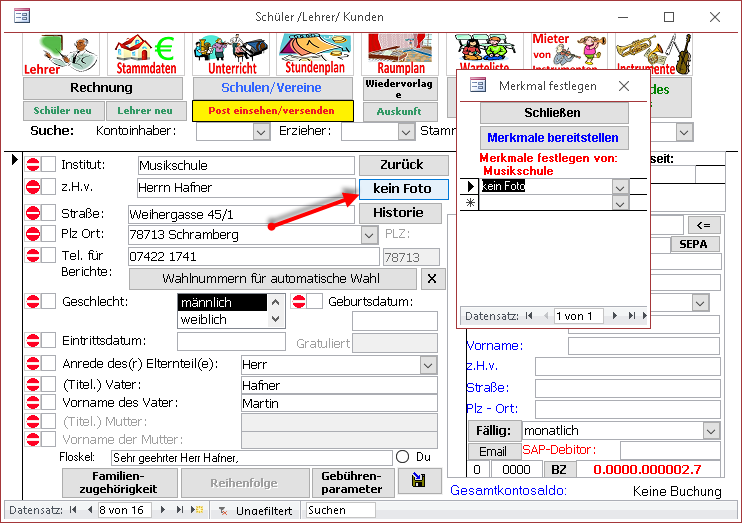Click the Raumplan room plan icon

[400, 54]
